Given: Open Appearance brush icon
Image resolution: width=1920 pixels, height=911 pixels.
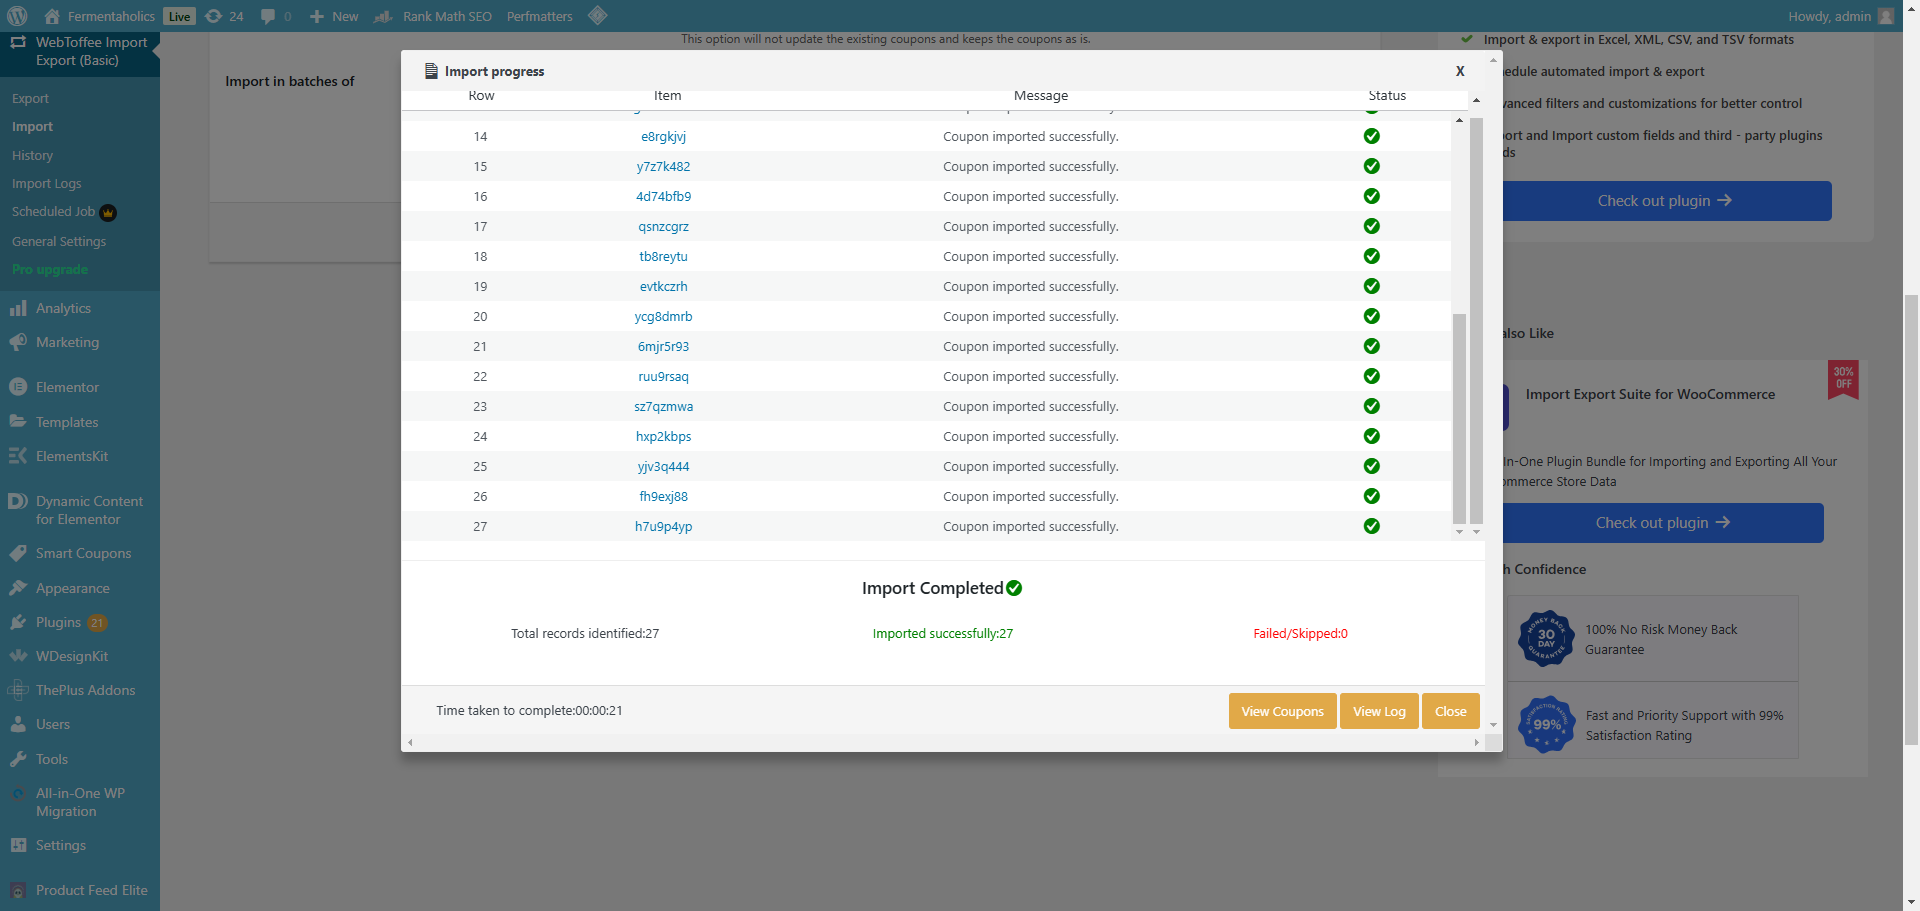Looking at the screenshot, I should point(18,588).
